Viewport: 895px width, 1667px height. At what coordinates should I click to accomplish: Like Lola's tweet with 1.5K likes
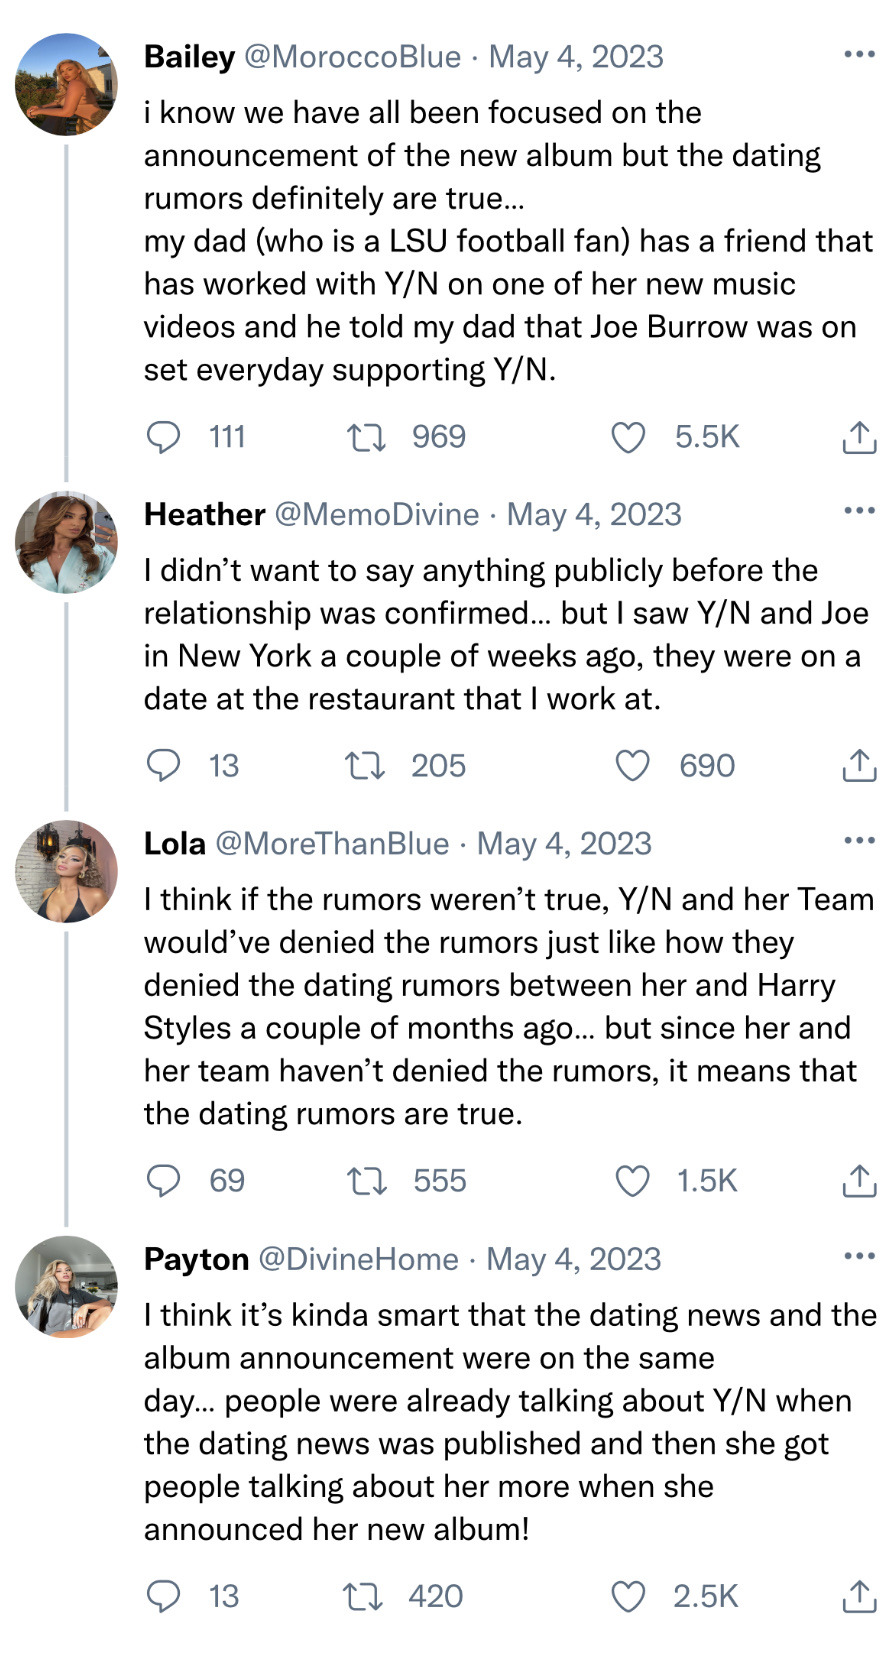point(632,1181)
